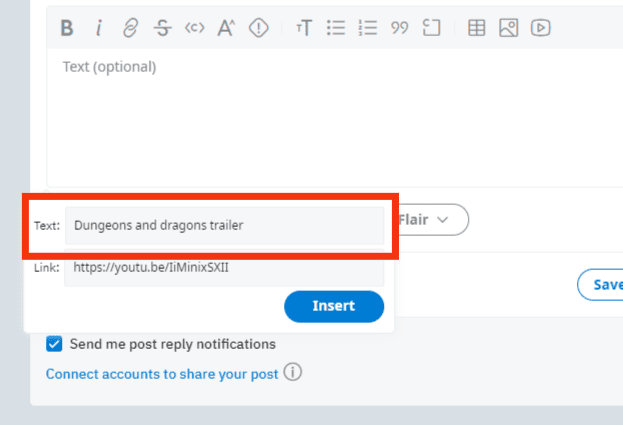Open Connect accounts to share your post

pos(162,374)
